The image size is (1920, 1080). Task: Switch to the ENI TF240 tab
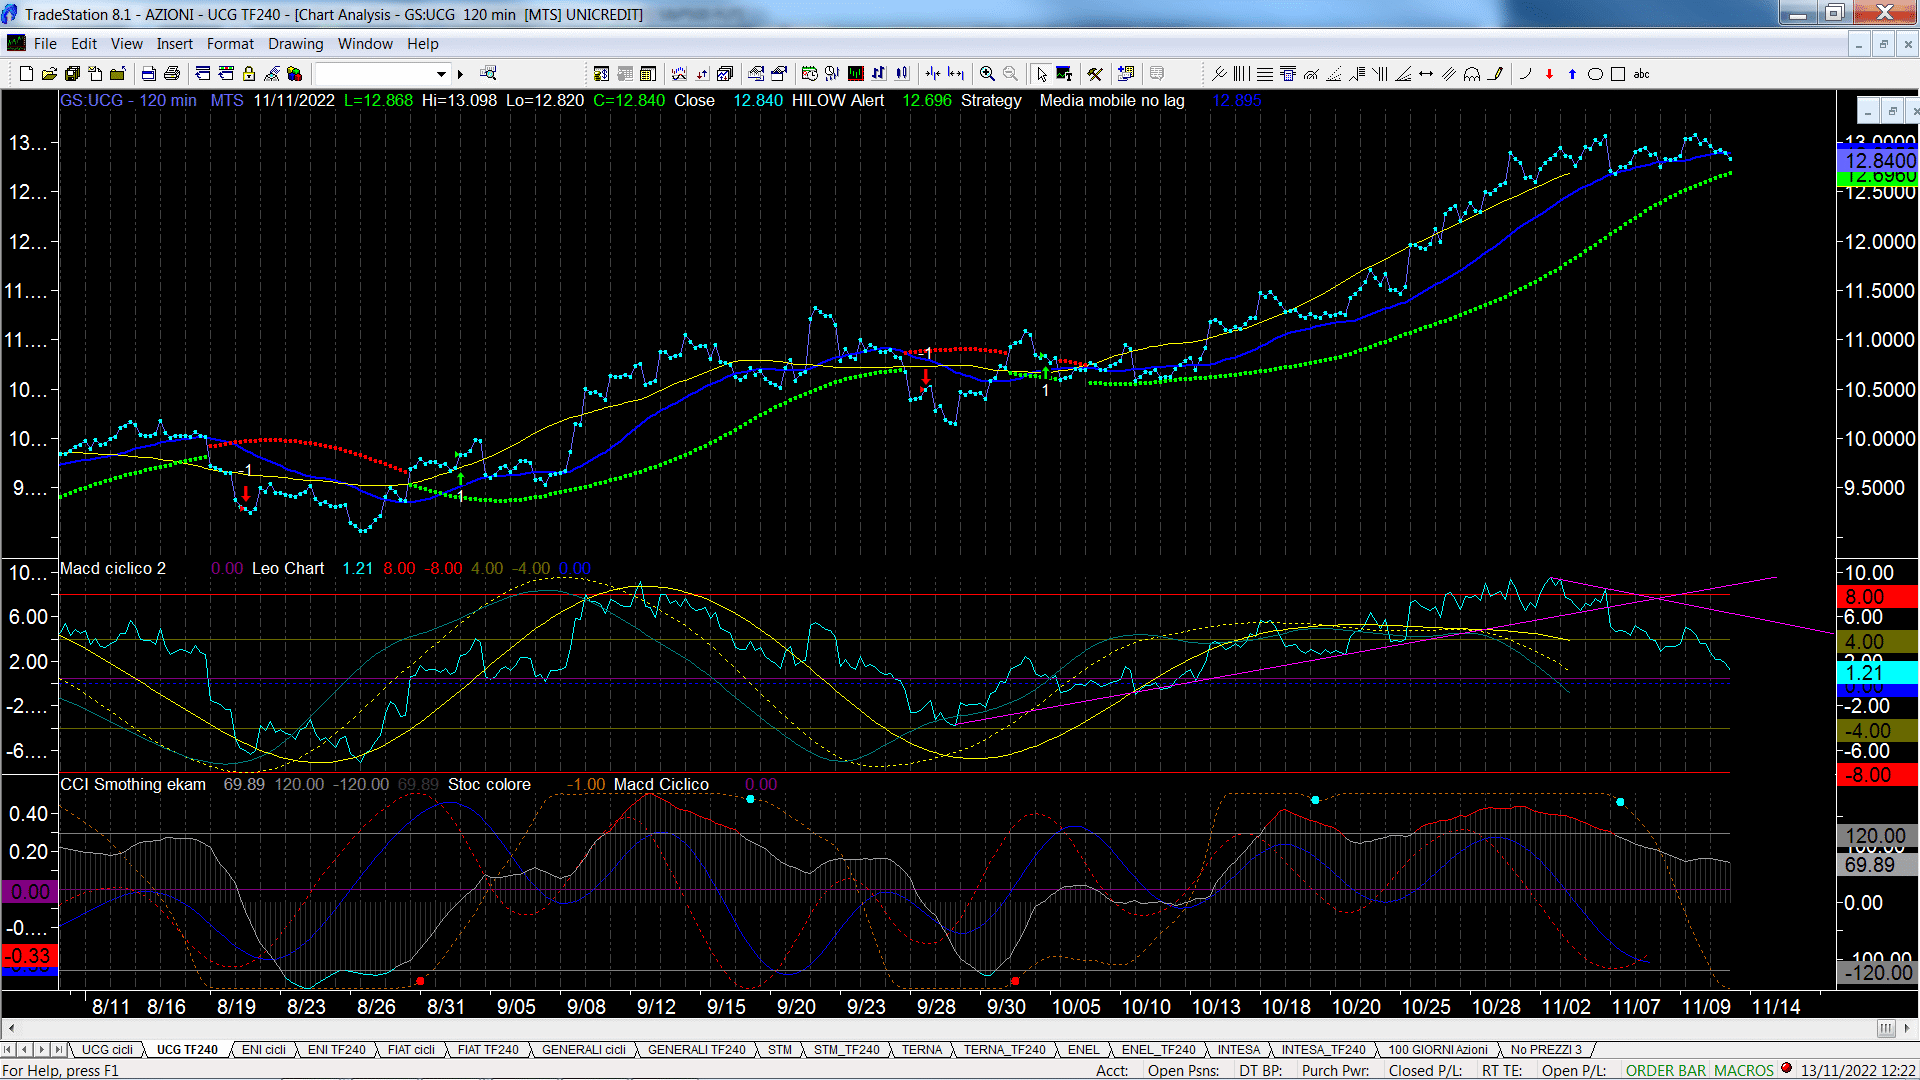coord(336,1050)
